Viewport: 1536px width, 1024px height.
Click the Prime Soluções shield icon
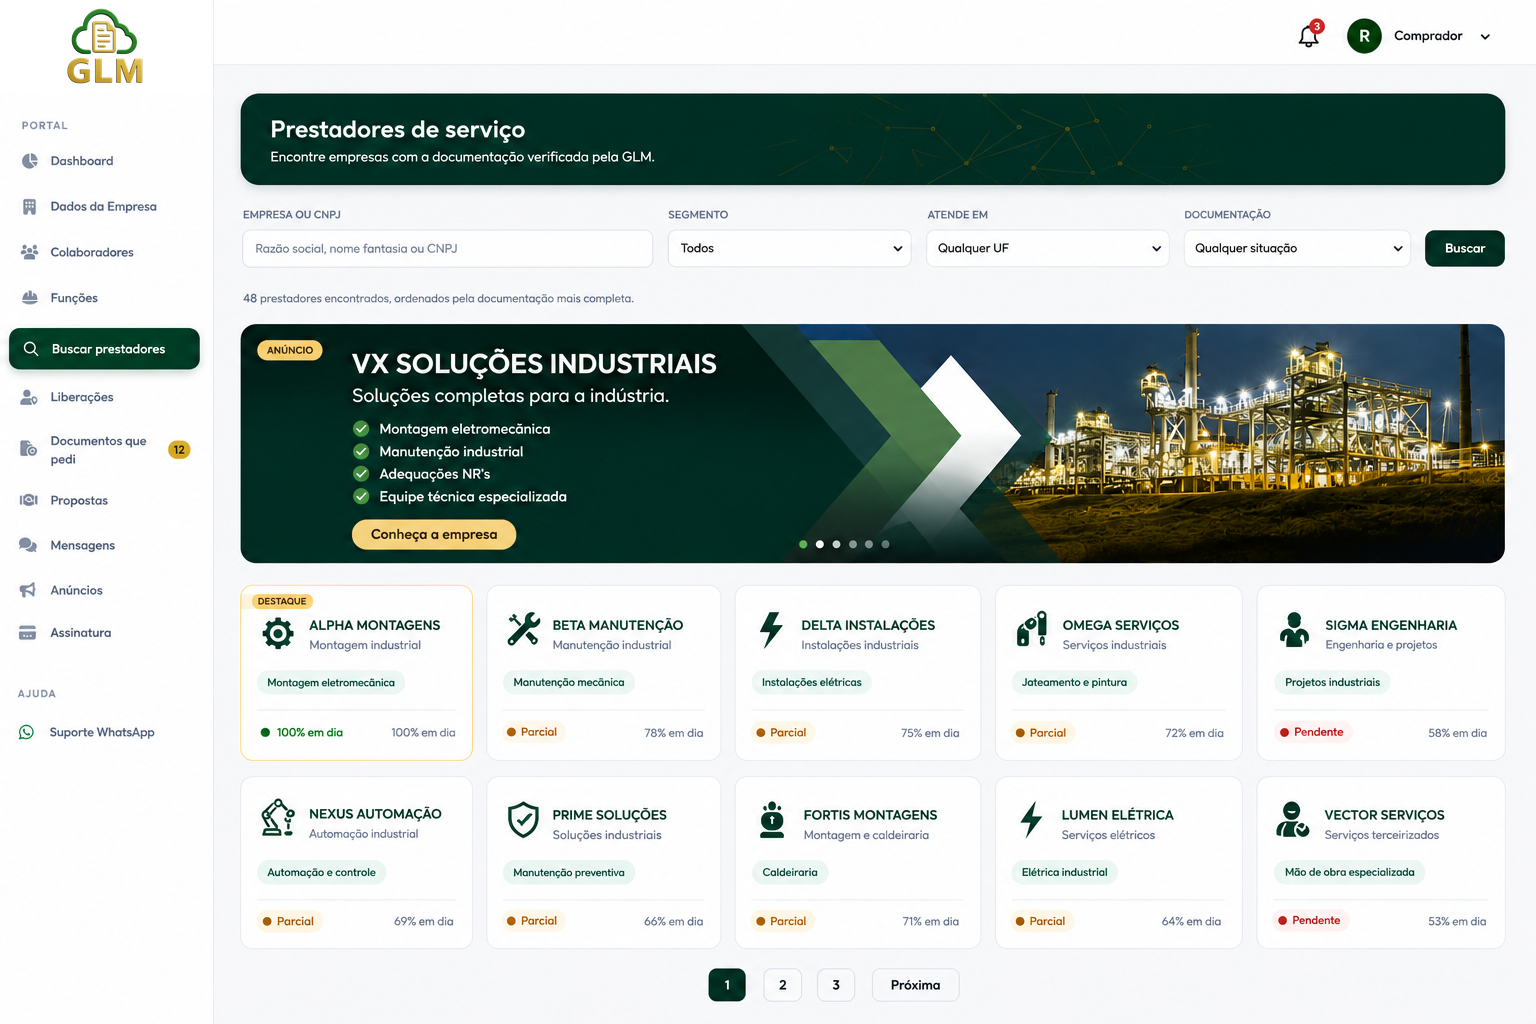[x=523, y=820]
